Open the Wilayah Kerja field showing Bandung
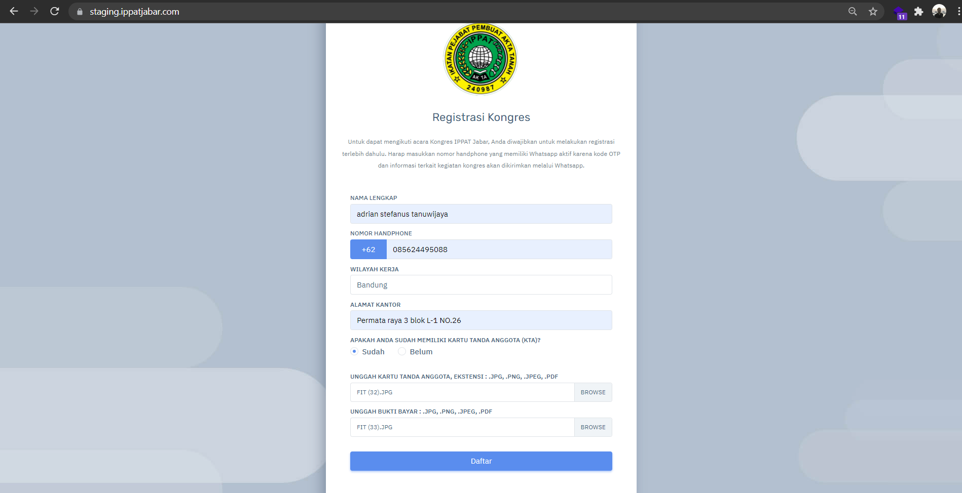The height and width of the screenshot is (493, 962). pyautogui.click(x=481, y=285)
